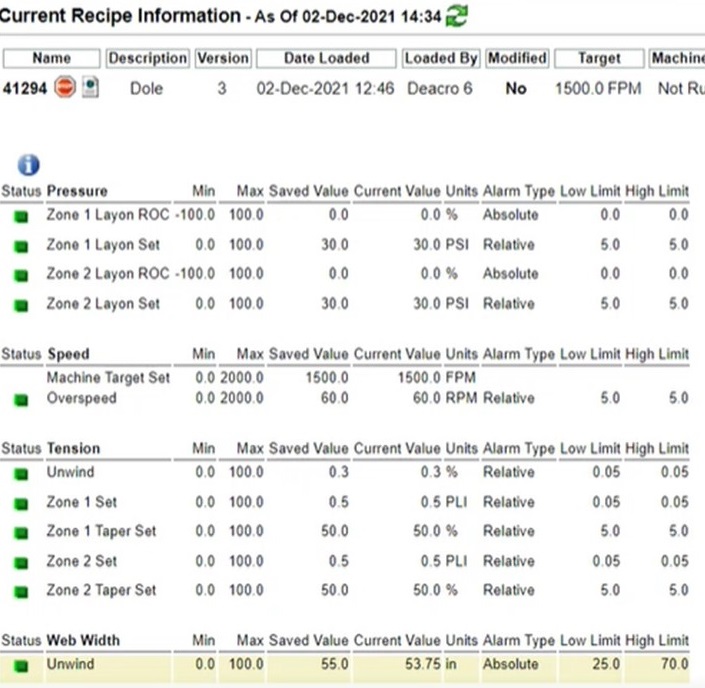The image size is (705, 688).
Task: Click the Pressure section heading
Action: click(77, 190)
